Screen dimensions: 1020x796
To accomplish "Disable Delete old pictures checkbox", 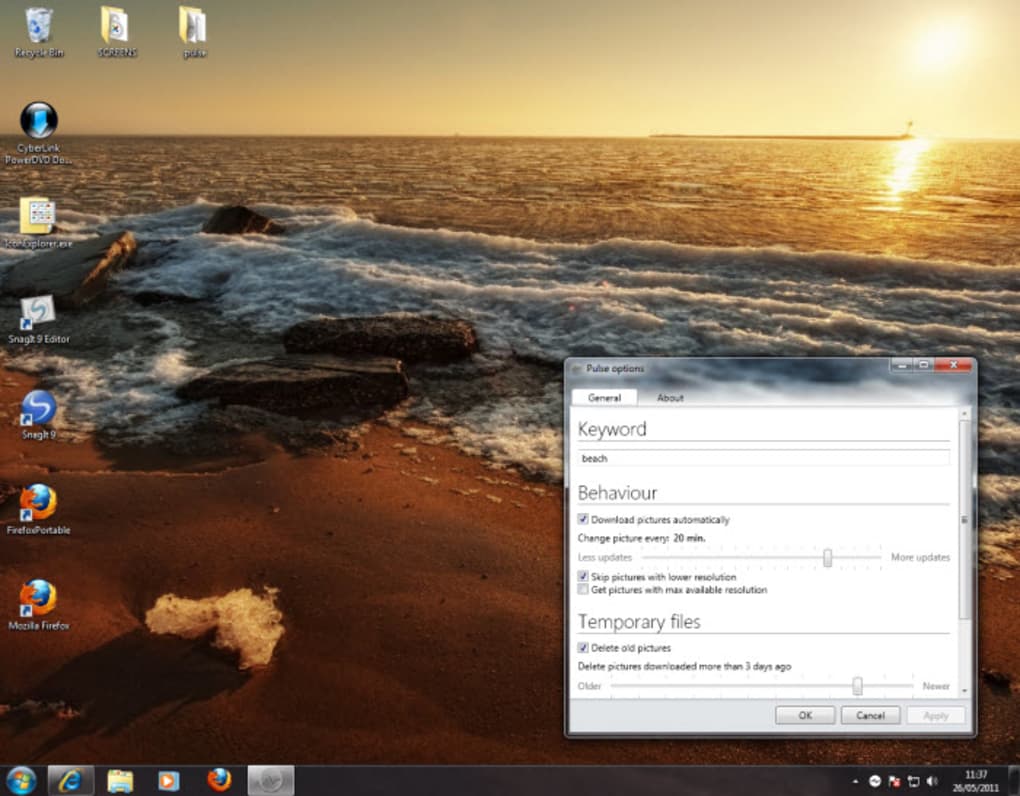I will [x=583, y=648].
